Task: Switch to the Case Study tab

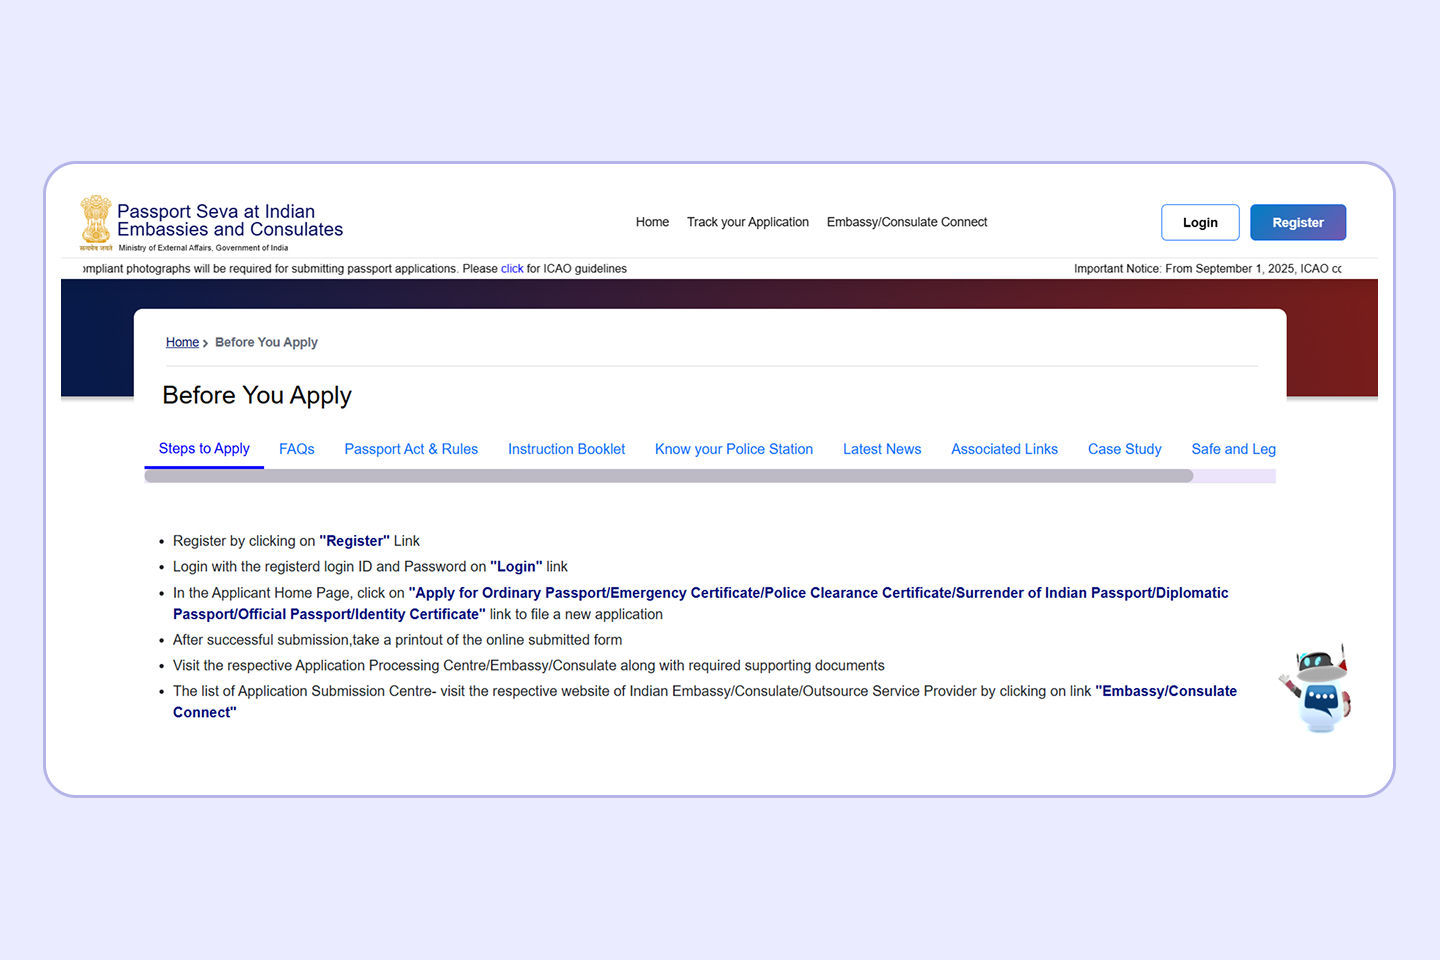Action: (x=1125, y=449)
